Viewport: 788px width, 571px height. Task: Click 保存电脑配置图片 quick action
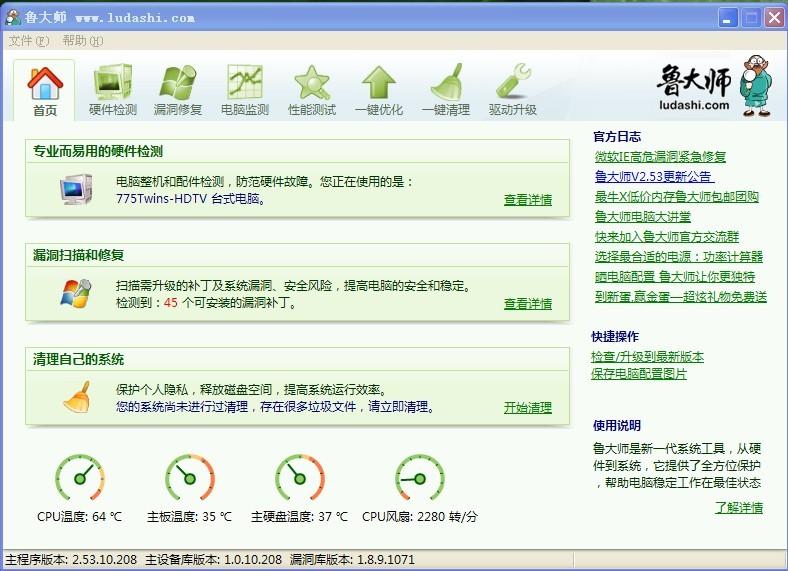click(639, 374)
